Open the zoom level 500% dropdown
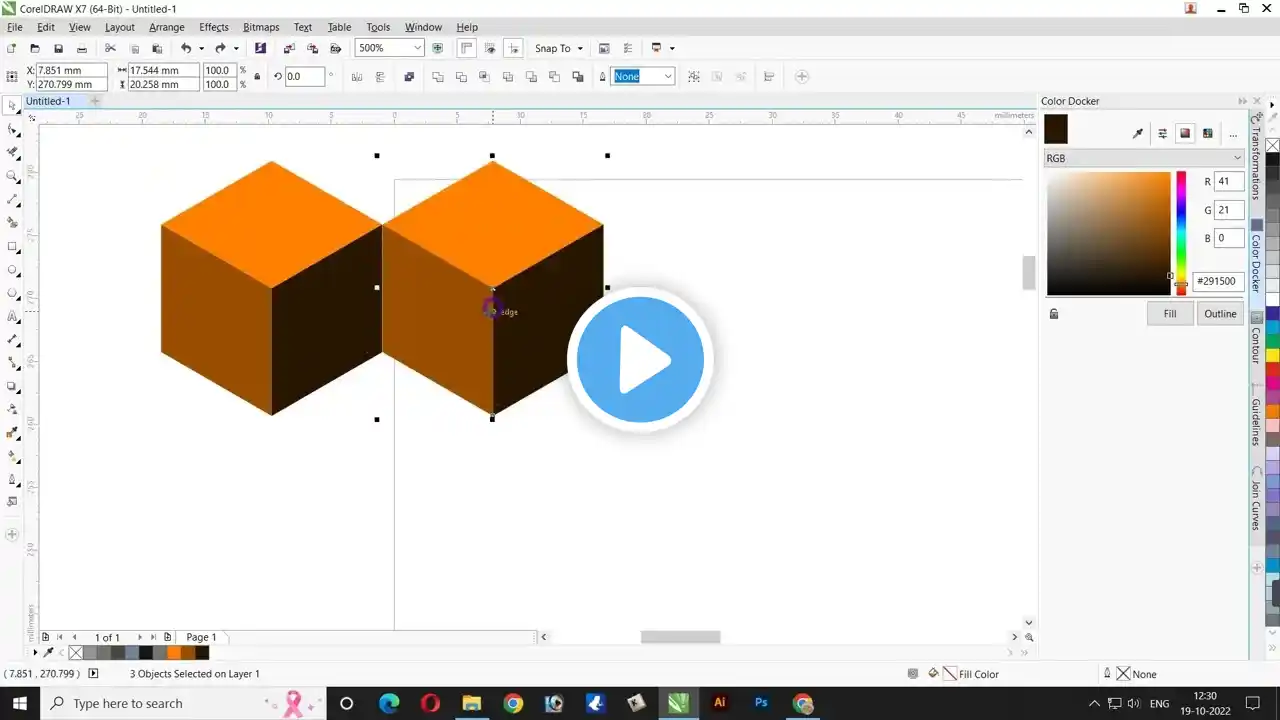This screenshot has width=1280, height=720. 417,48
